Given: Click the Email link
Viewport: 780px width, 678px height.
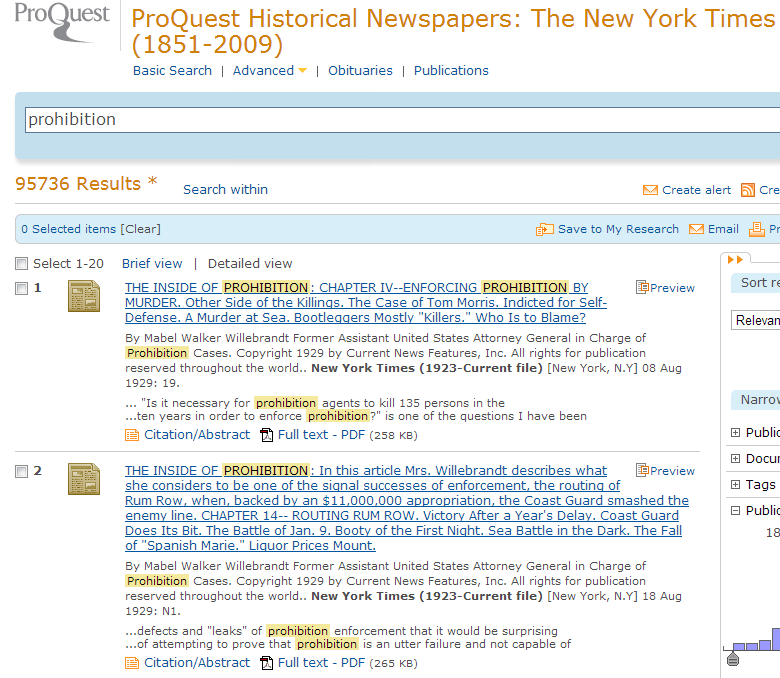Looking at the screenshot, I should [723, 229].
